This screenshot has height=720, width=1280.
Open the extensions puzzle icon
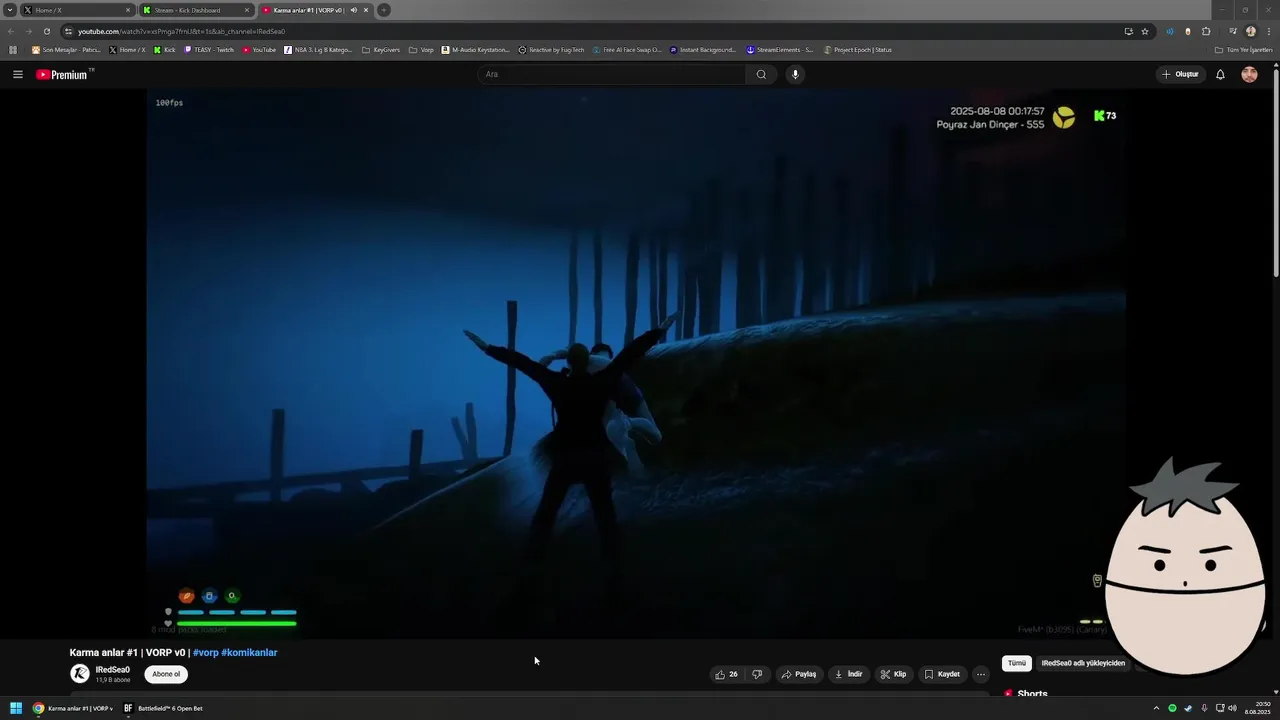click(x=1206, y=31)
